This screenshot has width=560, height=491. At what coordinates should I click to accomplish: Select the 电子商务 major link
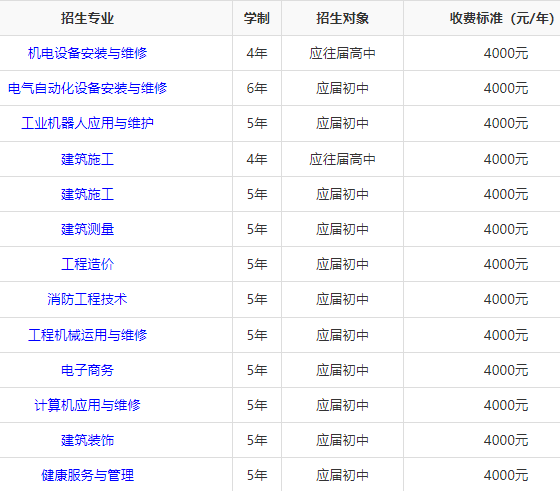88,370
